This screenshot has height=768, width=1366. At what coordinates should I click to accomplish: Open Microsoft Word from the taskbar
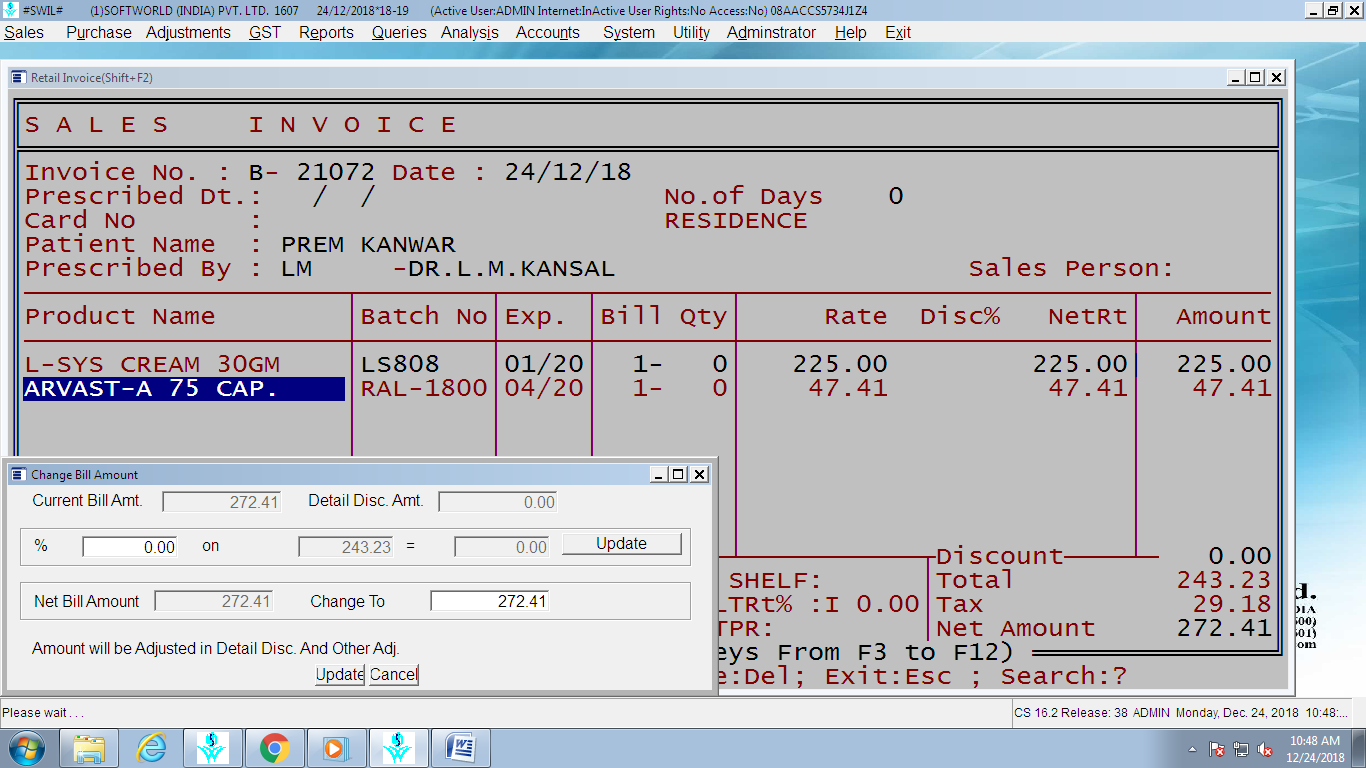point(460,748)
